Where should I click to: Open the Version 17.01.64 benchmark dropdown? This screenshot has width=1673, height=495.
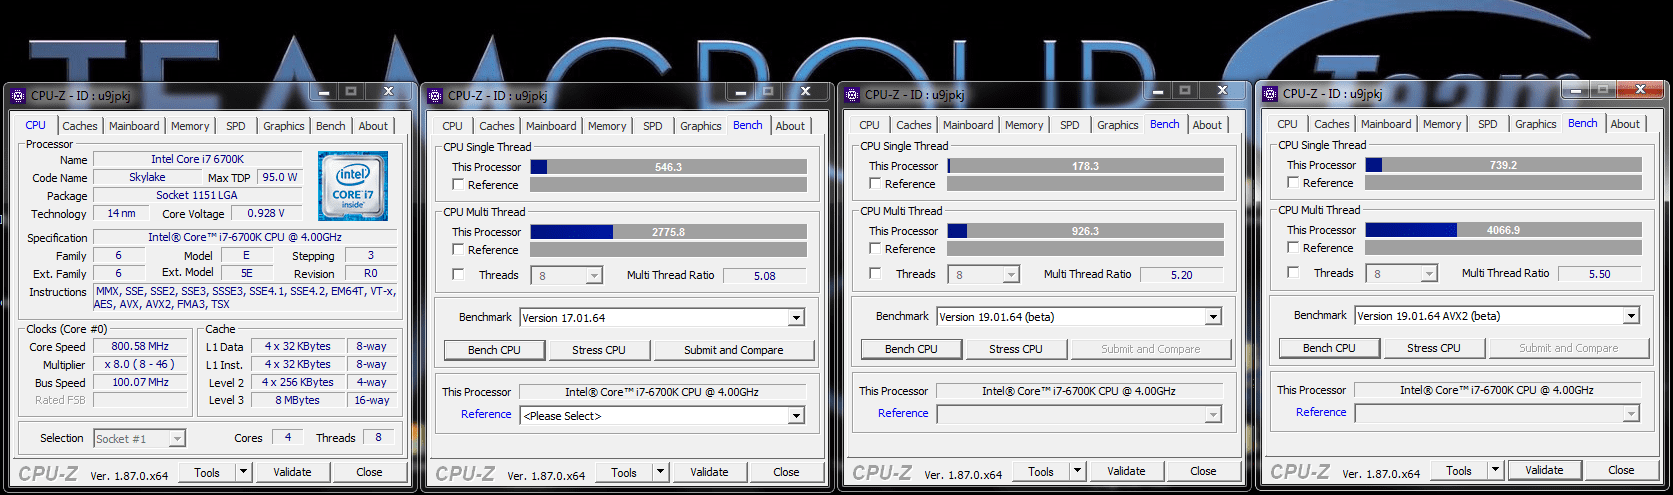[x=797, y=318]
